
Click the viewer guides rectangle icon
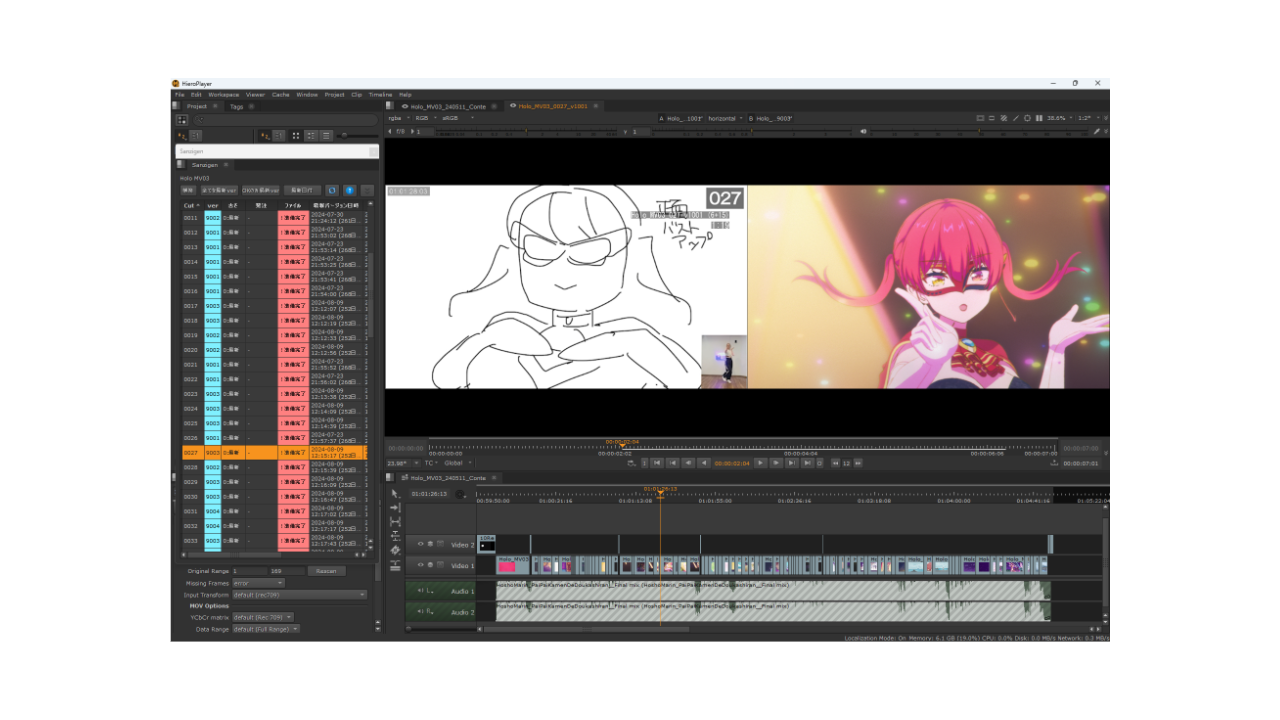980,118
